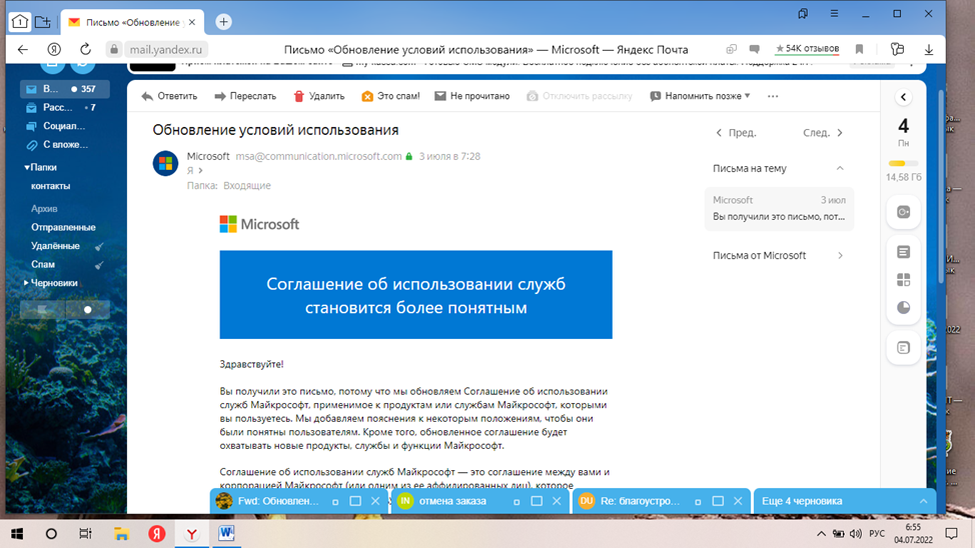Mark the message as spam
Screen dimensions: 975x548
(390, 96)
